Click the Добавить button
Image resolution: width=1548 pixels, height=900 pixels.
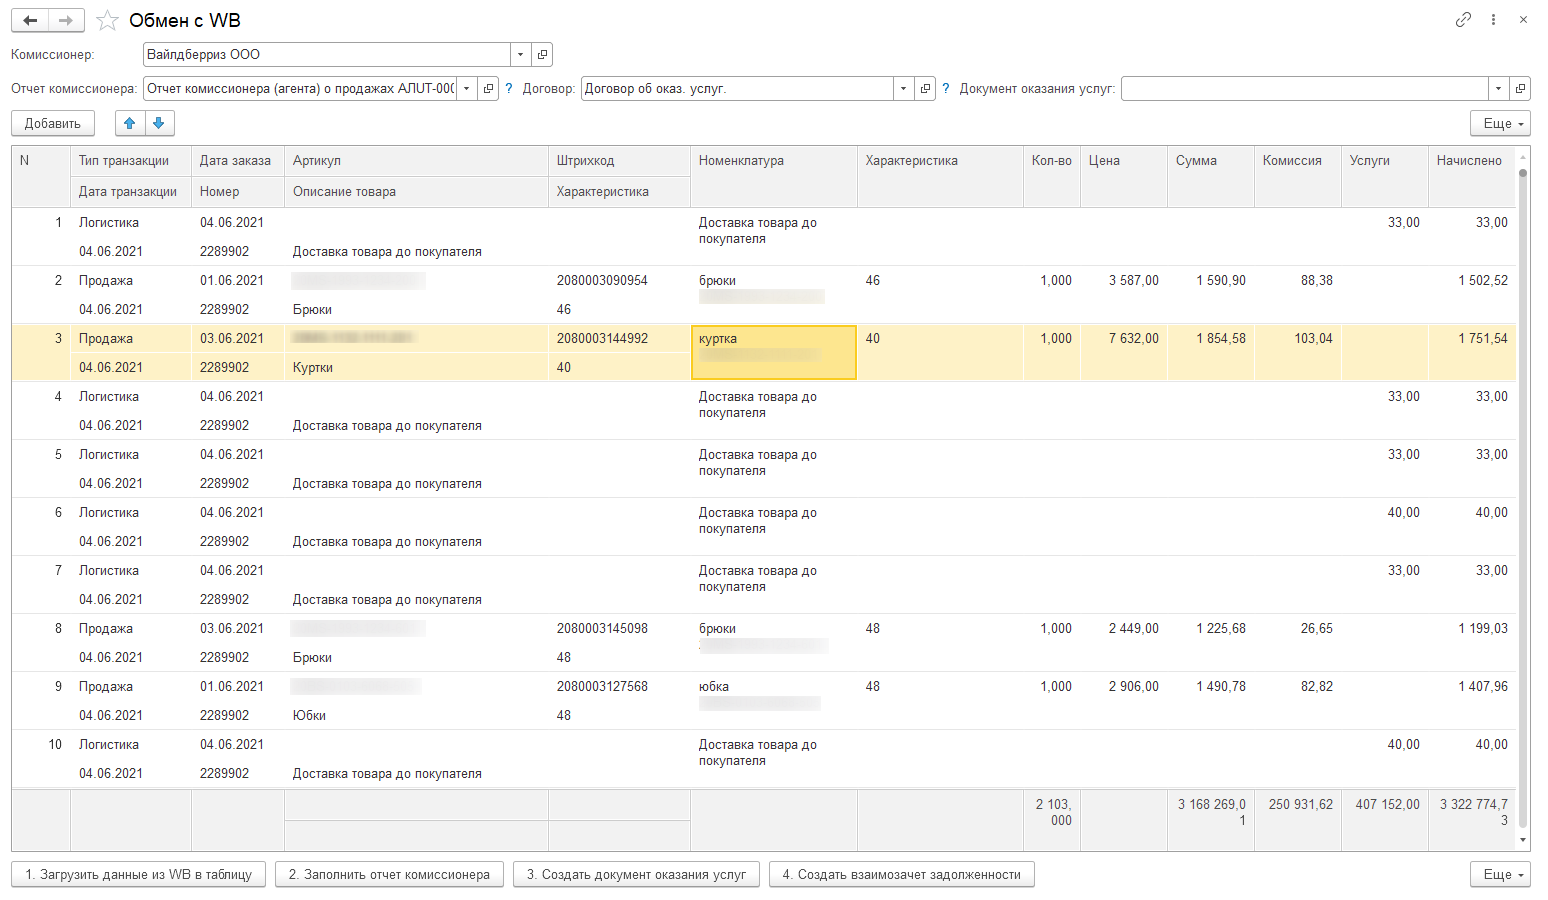53,123
